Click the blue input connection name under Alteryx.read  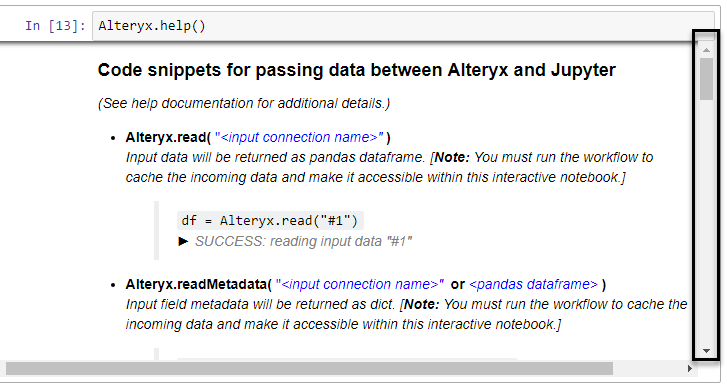click(x=299, y=137)
